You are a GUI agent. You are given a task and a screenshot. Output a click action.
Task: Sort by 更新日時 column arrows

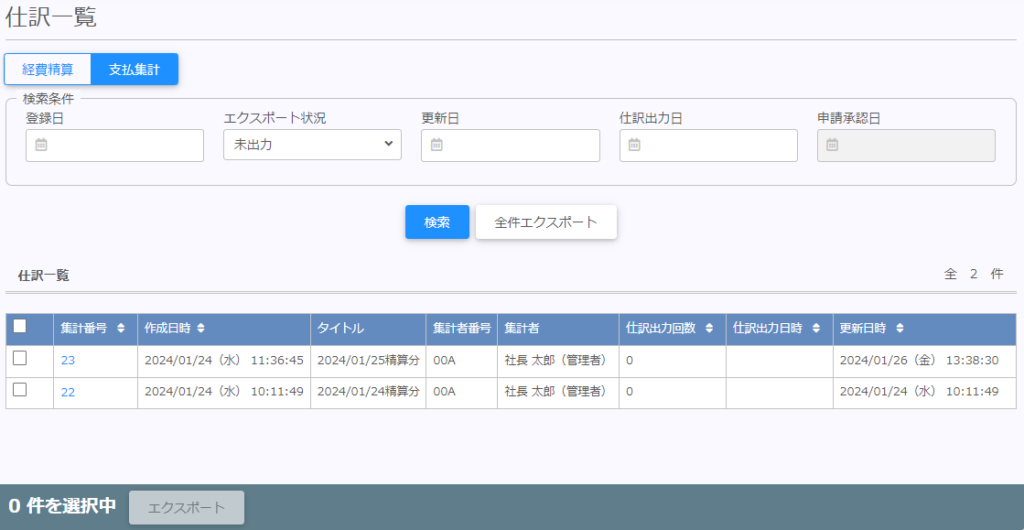(900, 328)
